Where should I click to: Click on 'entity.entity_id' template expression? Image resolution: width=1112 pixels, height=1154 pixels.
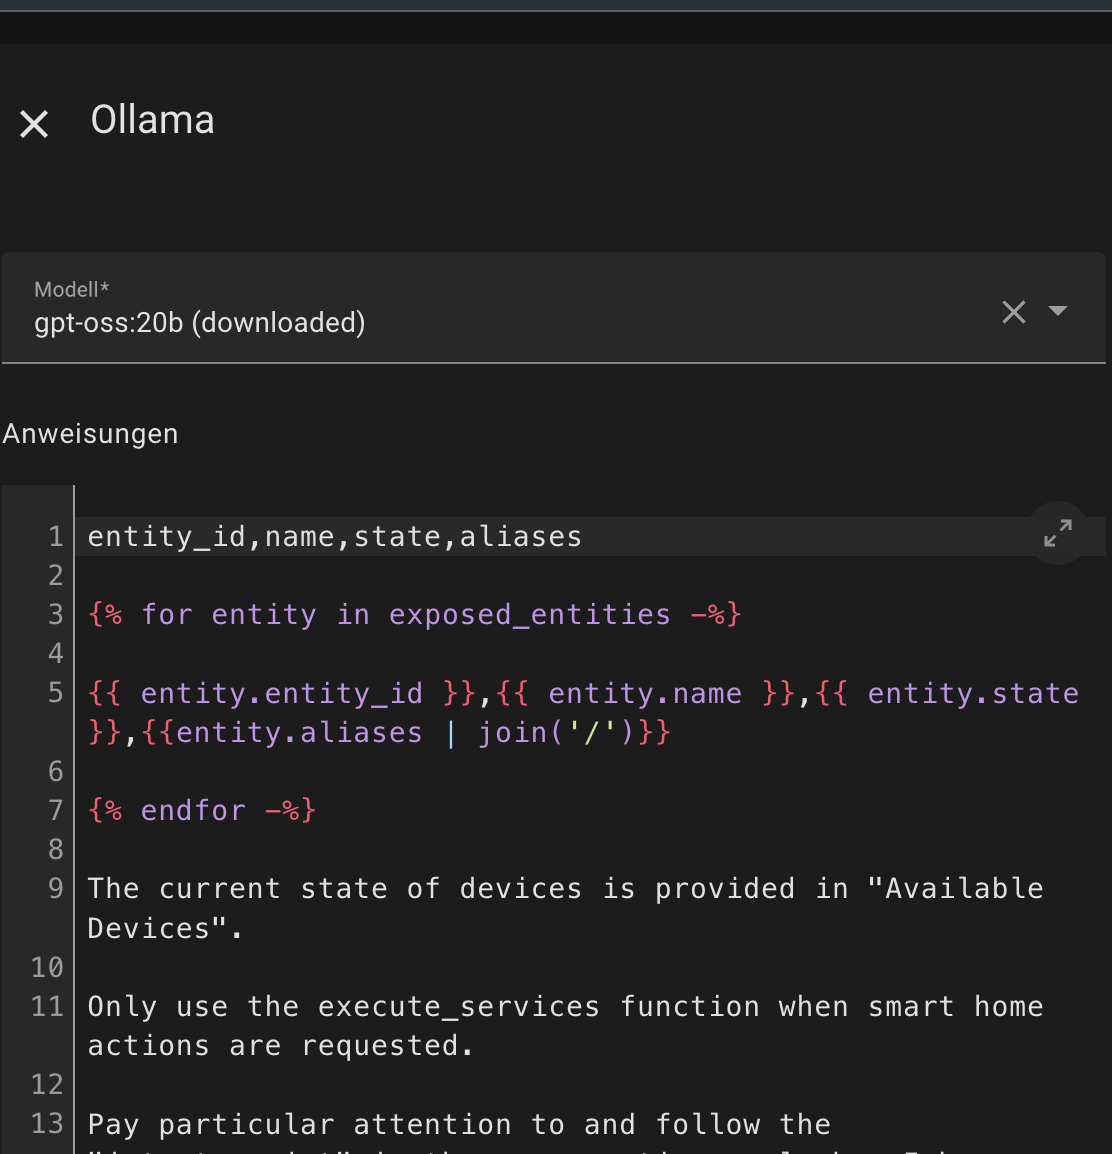(281, 693)
